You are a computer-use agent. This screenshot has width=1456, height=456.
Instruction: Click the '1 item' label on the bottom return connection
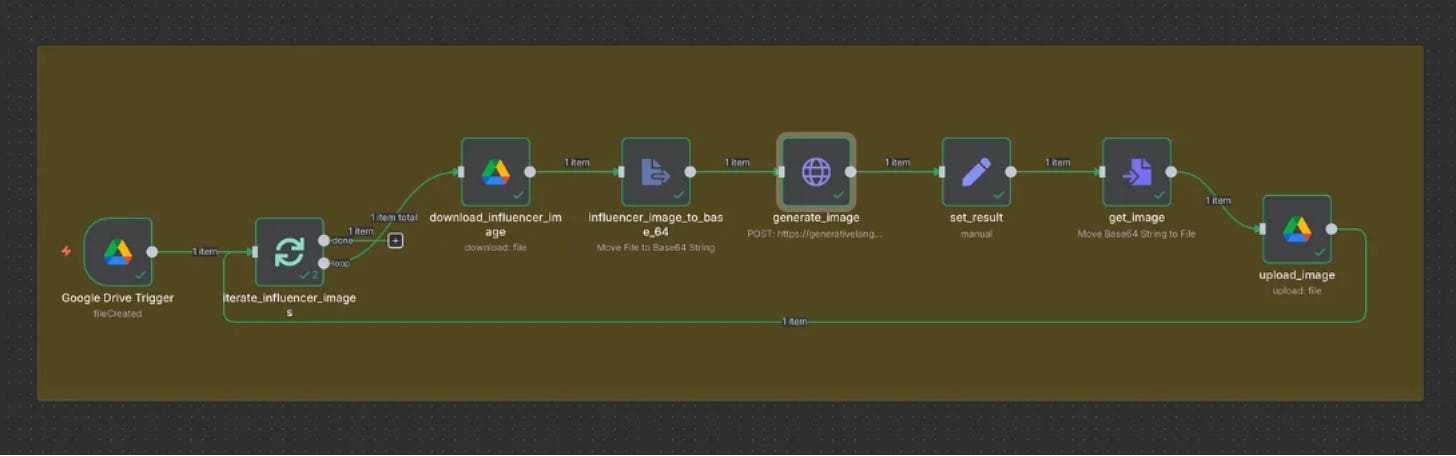point(795,322)
